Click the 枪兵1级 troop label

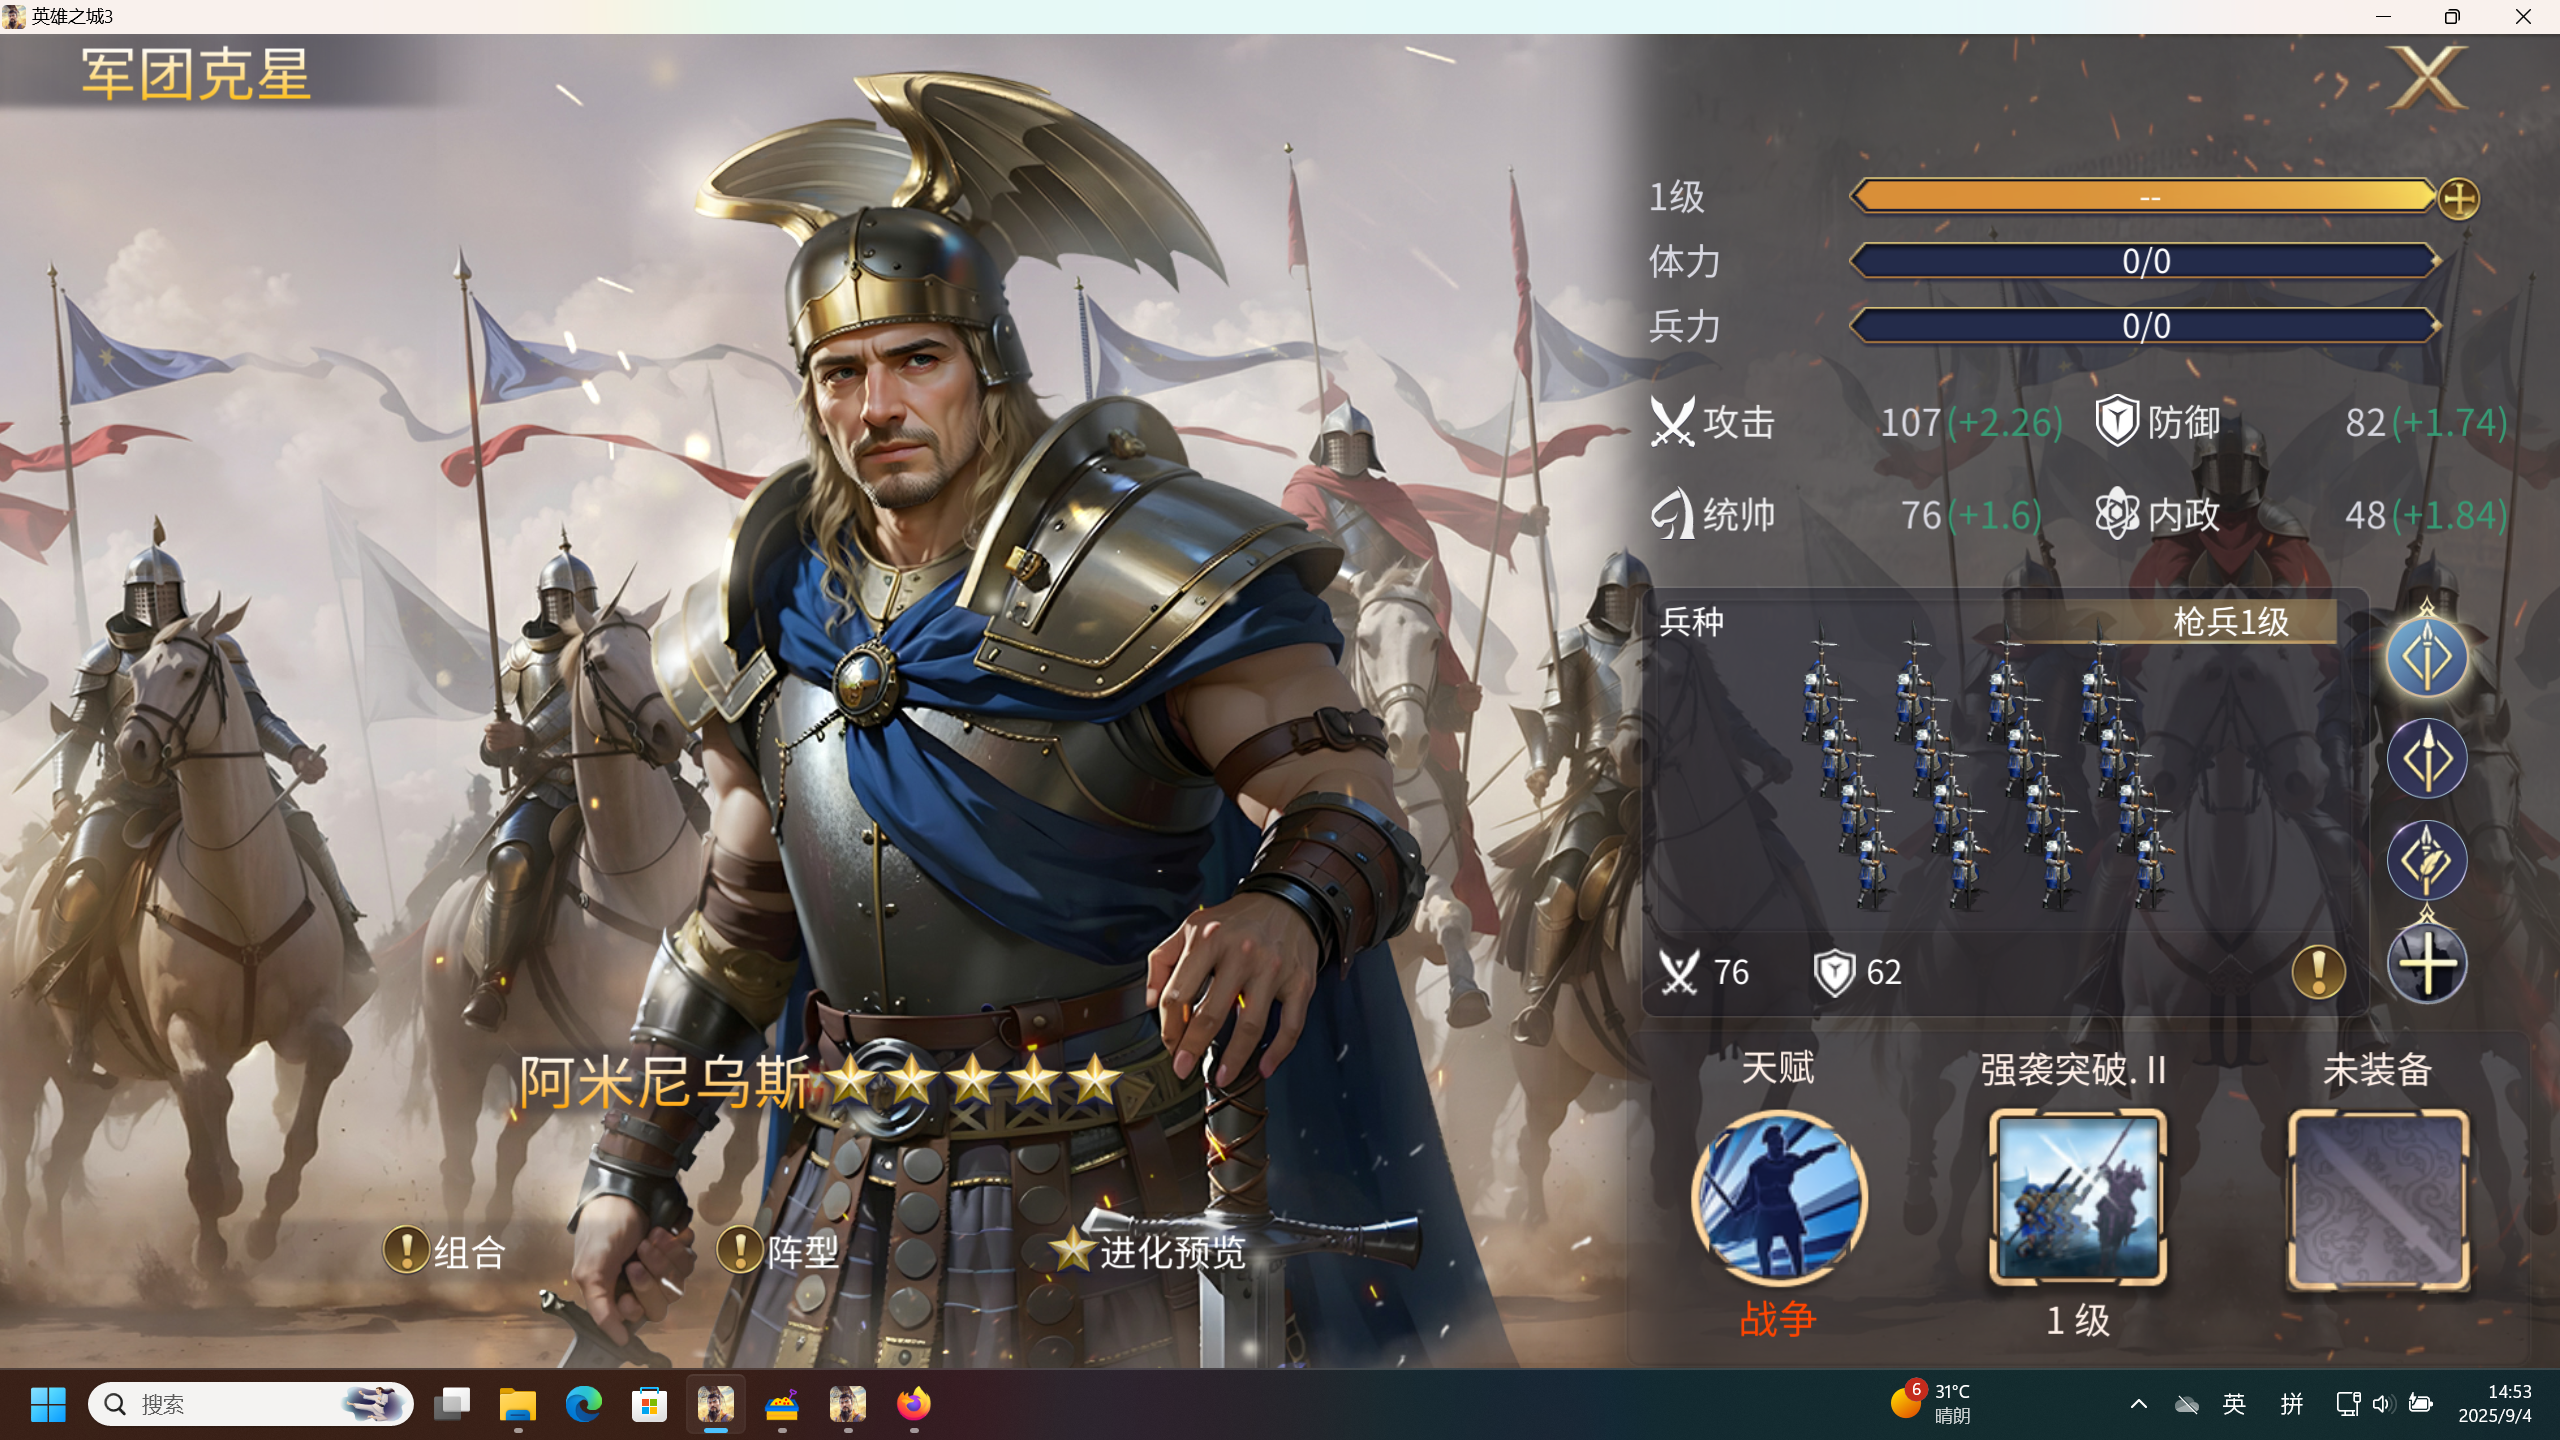(x=2231, y=622)
